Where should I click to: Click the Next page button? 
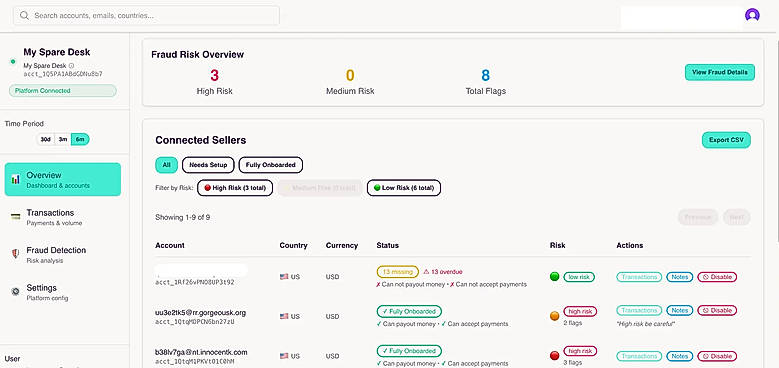click(737, 218)
